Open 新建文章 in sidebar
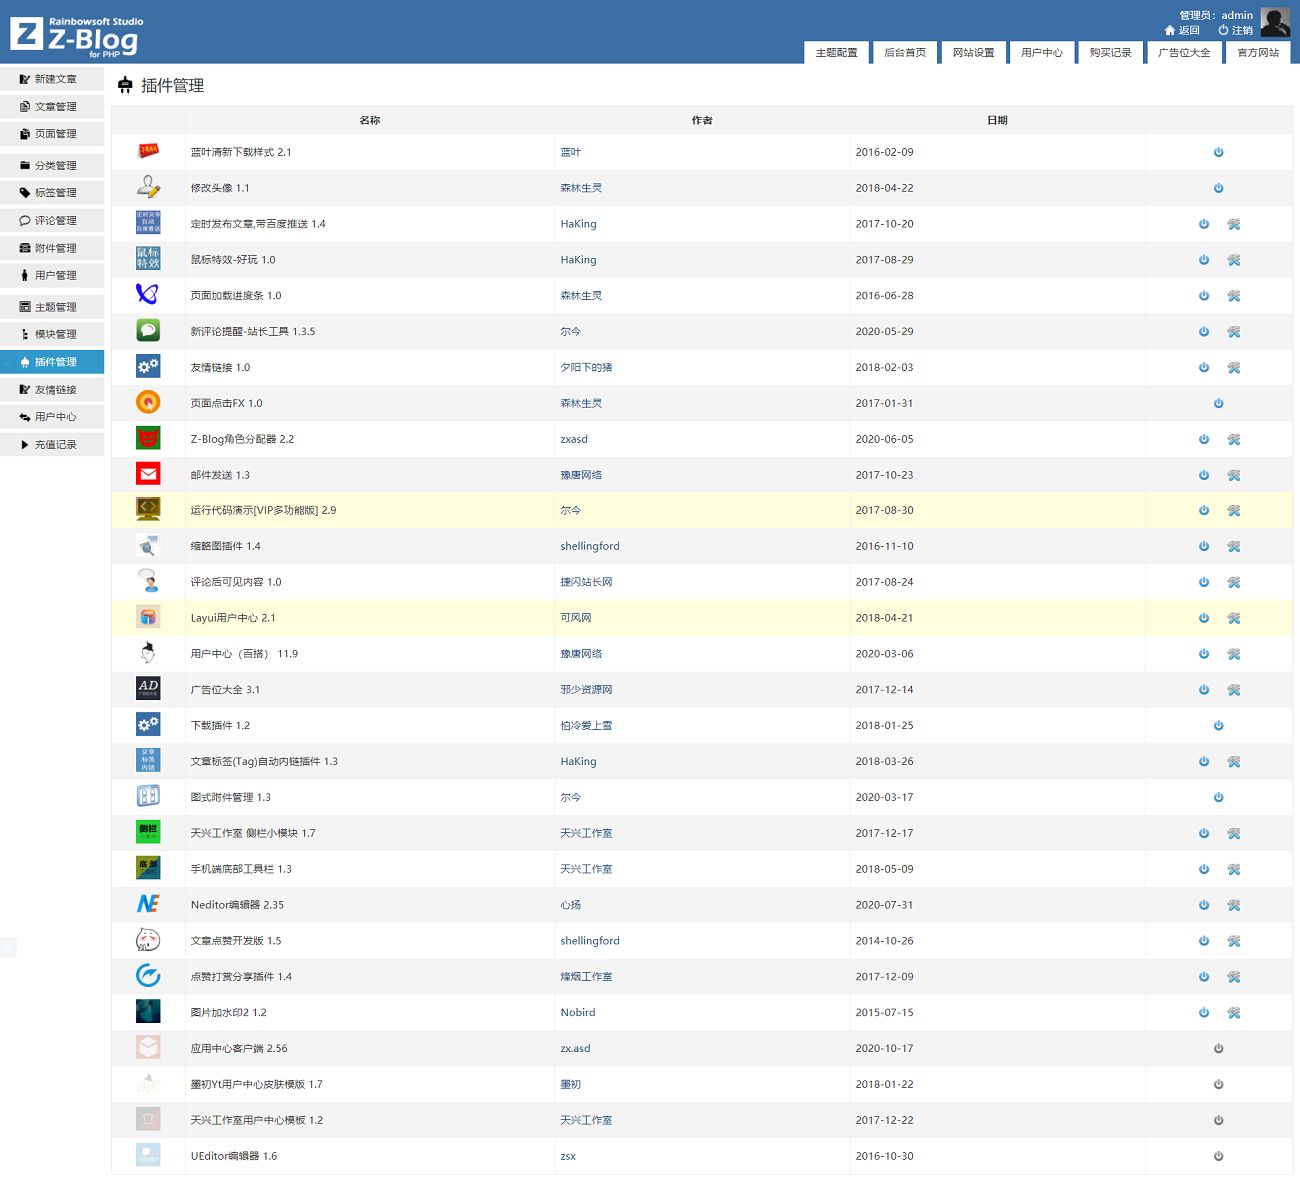This screenshot has width=1300, height=1182. pos(52,79)
